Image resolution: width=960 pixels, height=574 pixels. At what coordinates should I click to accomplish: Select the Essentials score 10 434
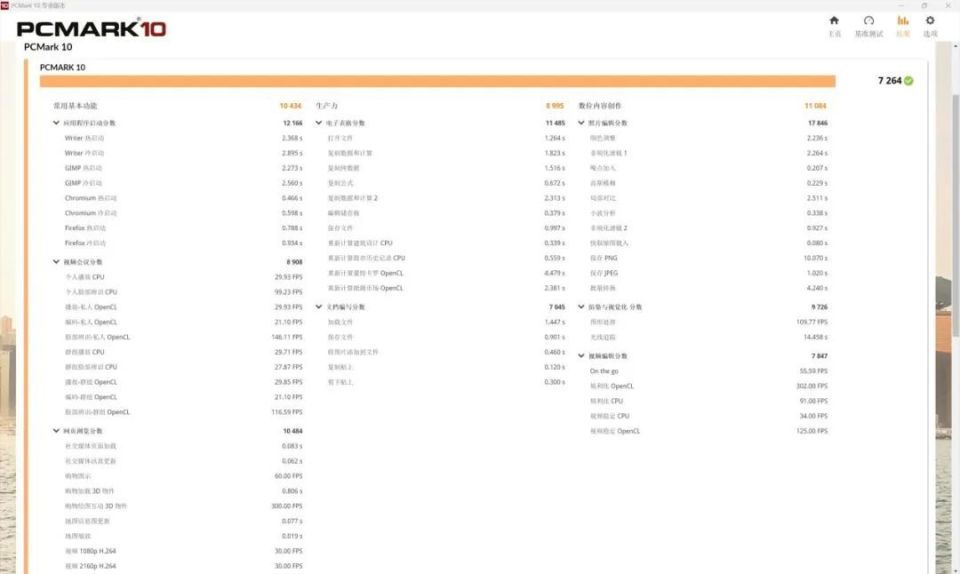pyautogui.click(x=291, y=106)
